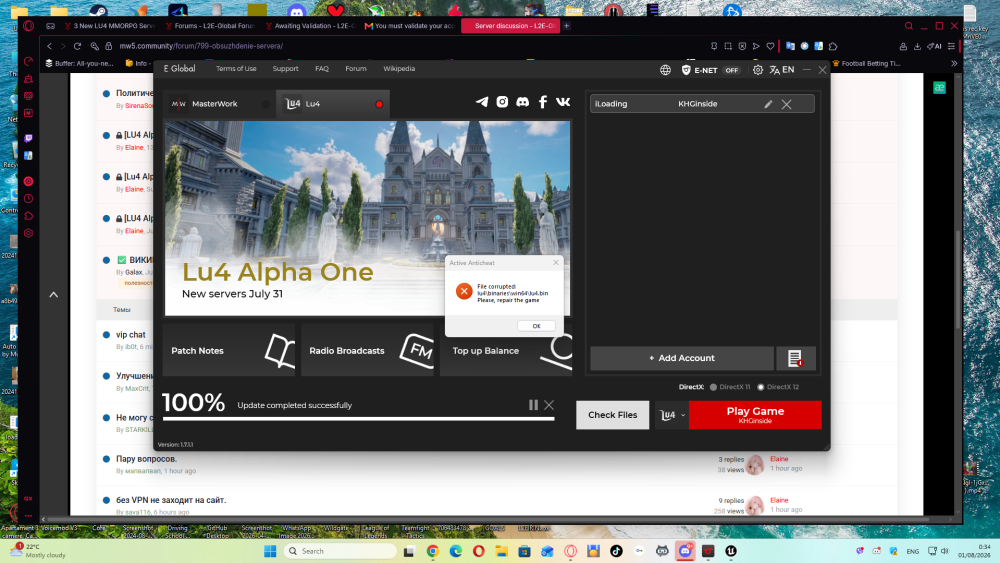Open Discord from the taskbar
1000x563 pixels.
686,552
